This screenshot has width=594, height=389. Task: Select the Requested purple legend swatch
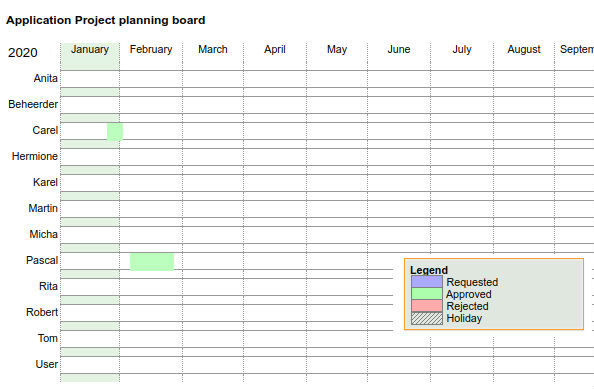point(427,282)
